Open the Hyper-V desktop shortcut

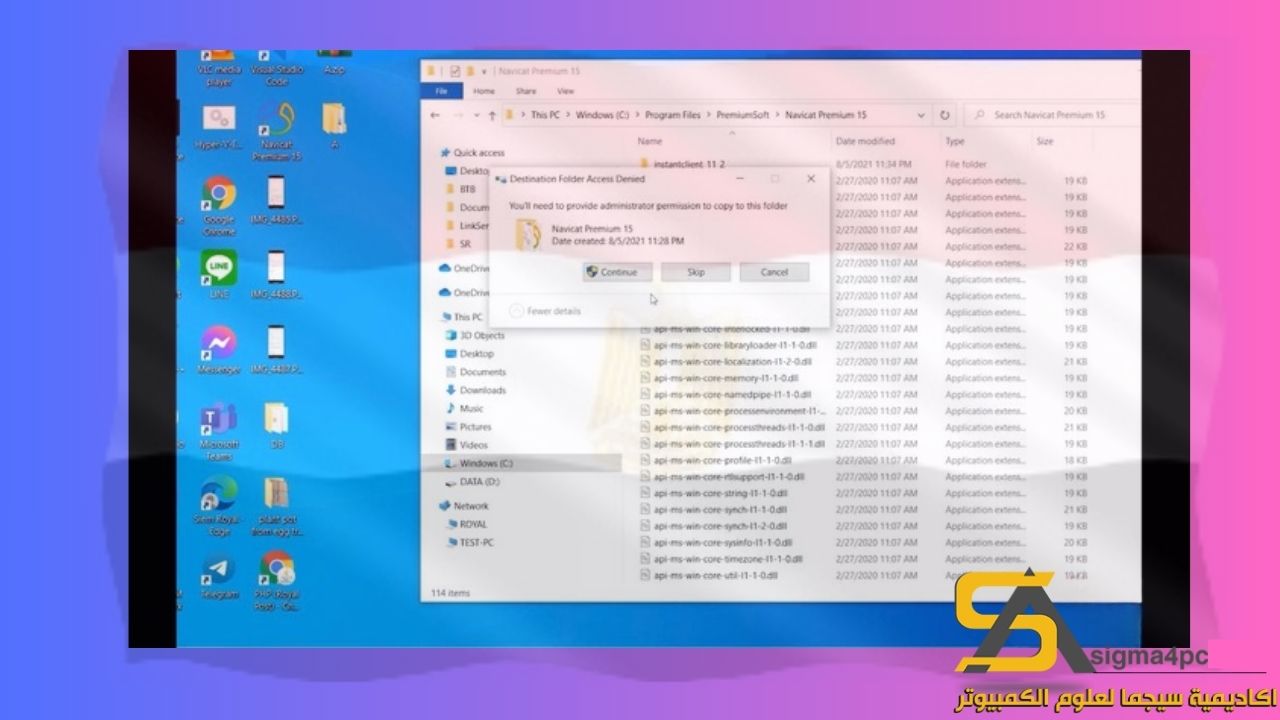pos(219,127)
